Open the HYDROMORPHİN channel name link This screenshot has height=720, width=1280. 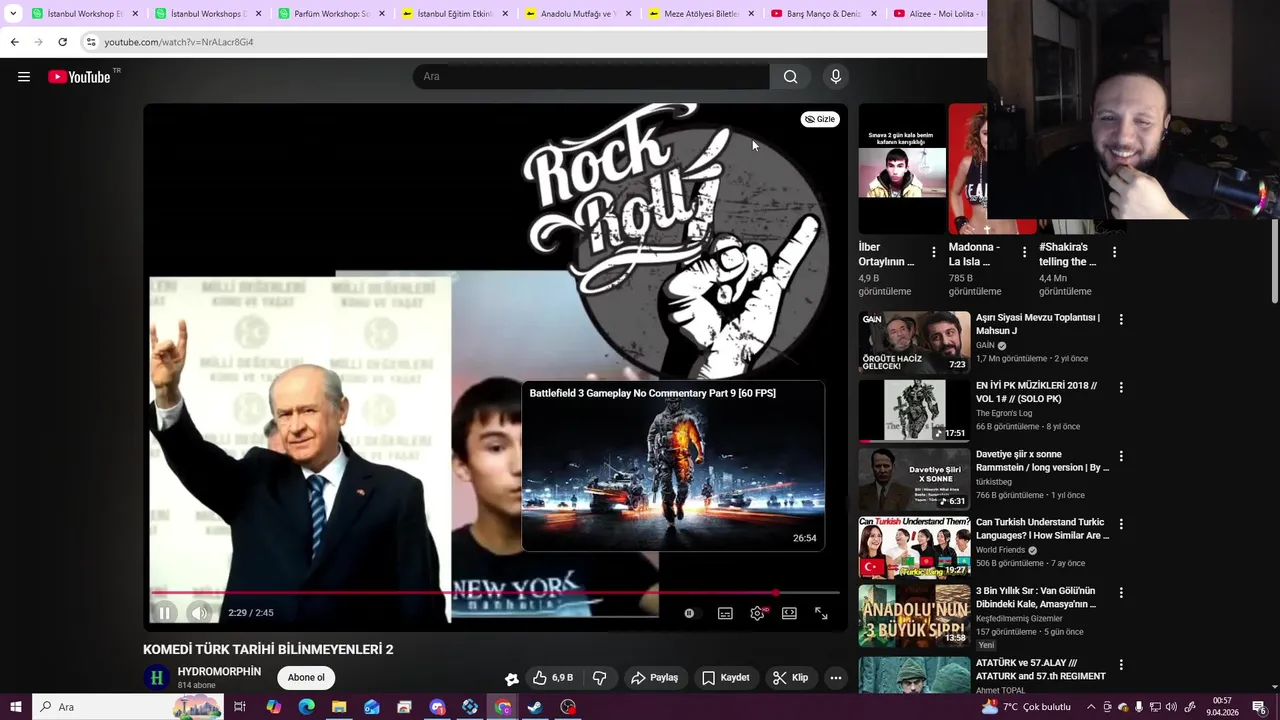pyautogui.click(x=219, y=672)
